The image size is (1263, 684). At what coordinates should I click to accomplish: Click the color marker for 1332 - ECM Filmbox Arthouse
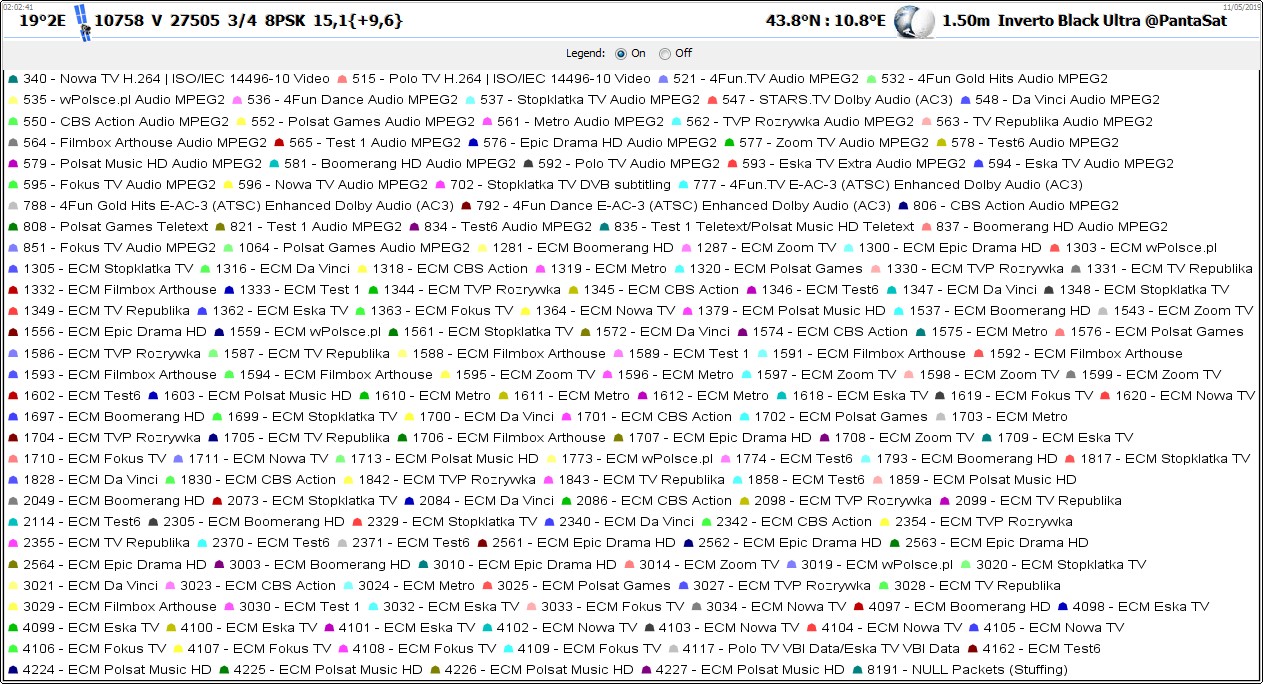[13, 290]
